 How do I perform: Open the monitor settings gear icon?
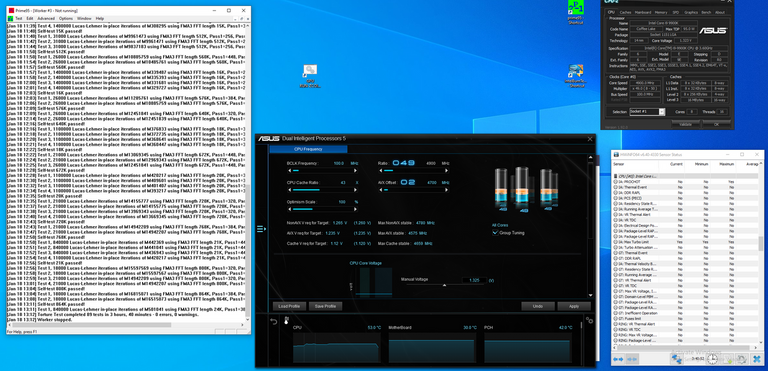coord(589,321)
